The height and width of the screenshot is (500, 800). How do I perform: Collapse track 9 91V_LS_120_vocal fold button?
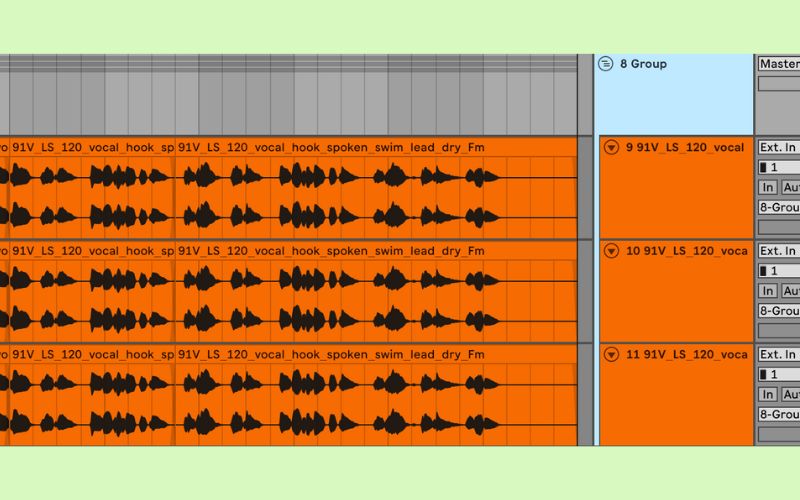(x=611, y=147)
